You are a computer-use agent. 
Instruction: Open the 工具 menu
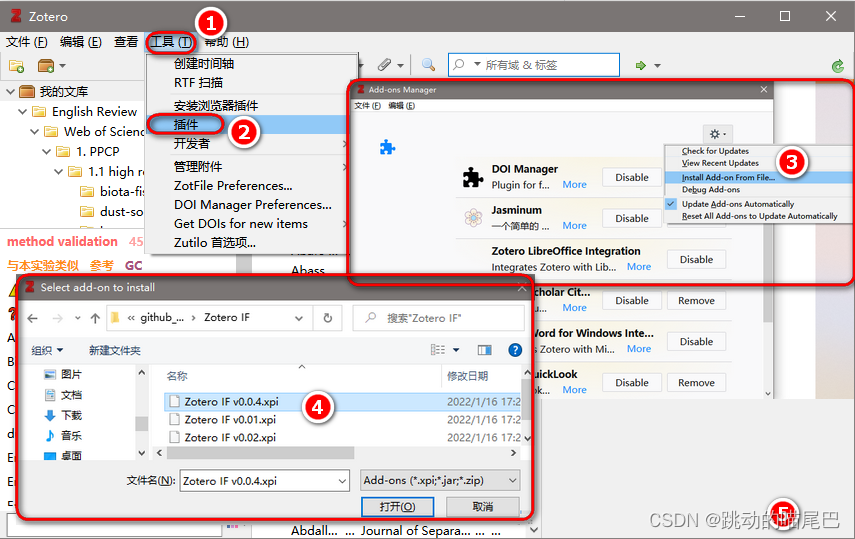tap(171, 42)
